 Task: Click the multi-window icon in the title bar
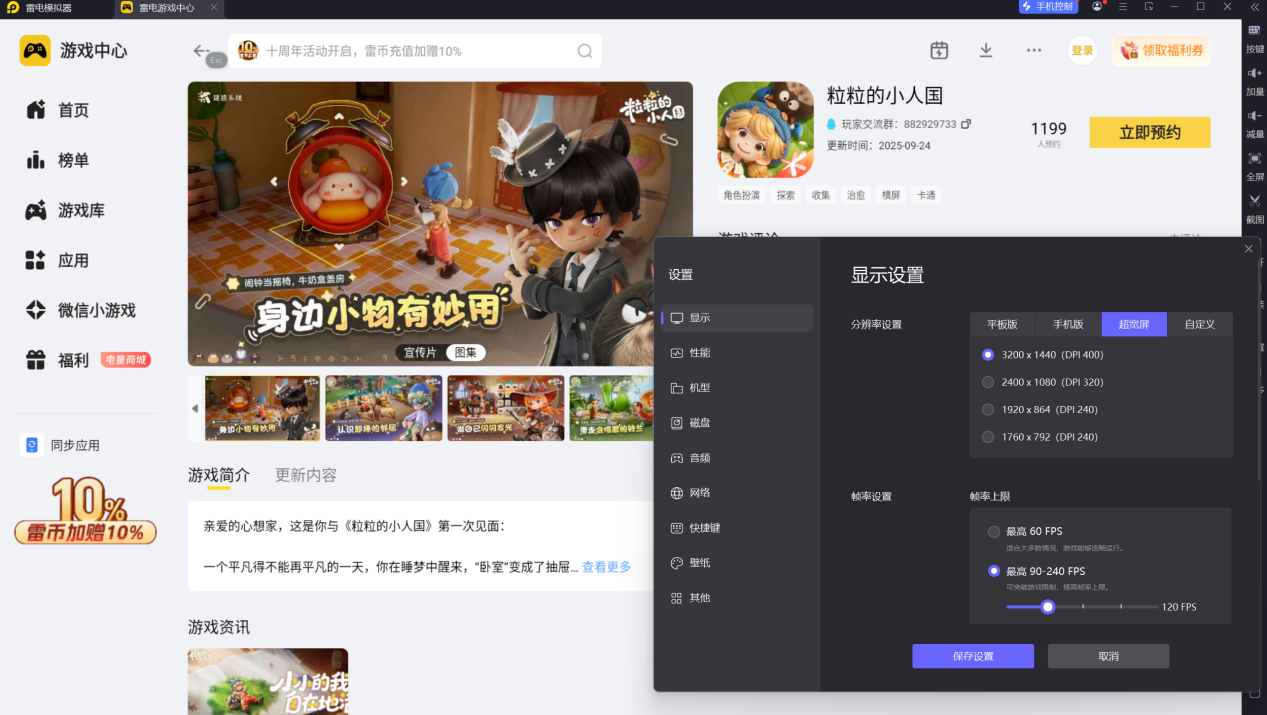(x=1149, y=6)
